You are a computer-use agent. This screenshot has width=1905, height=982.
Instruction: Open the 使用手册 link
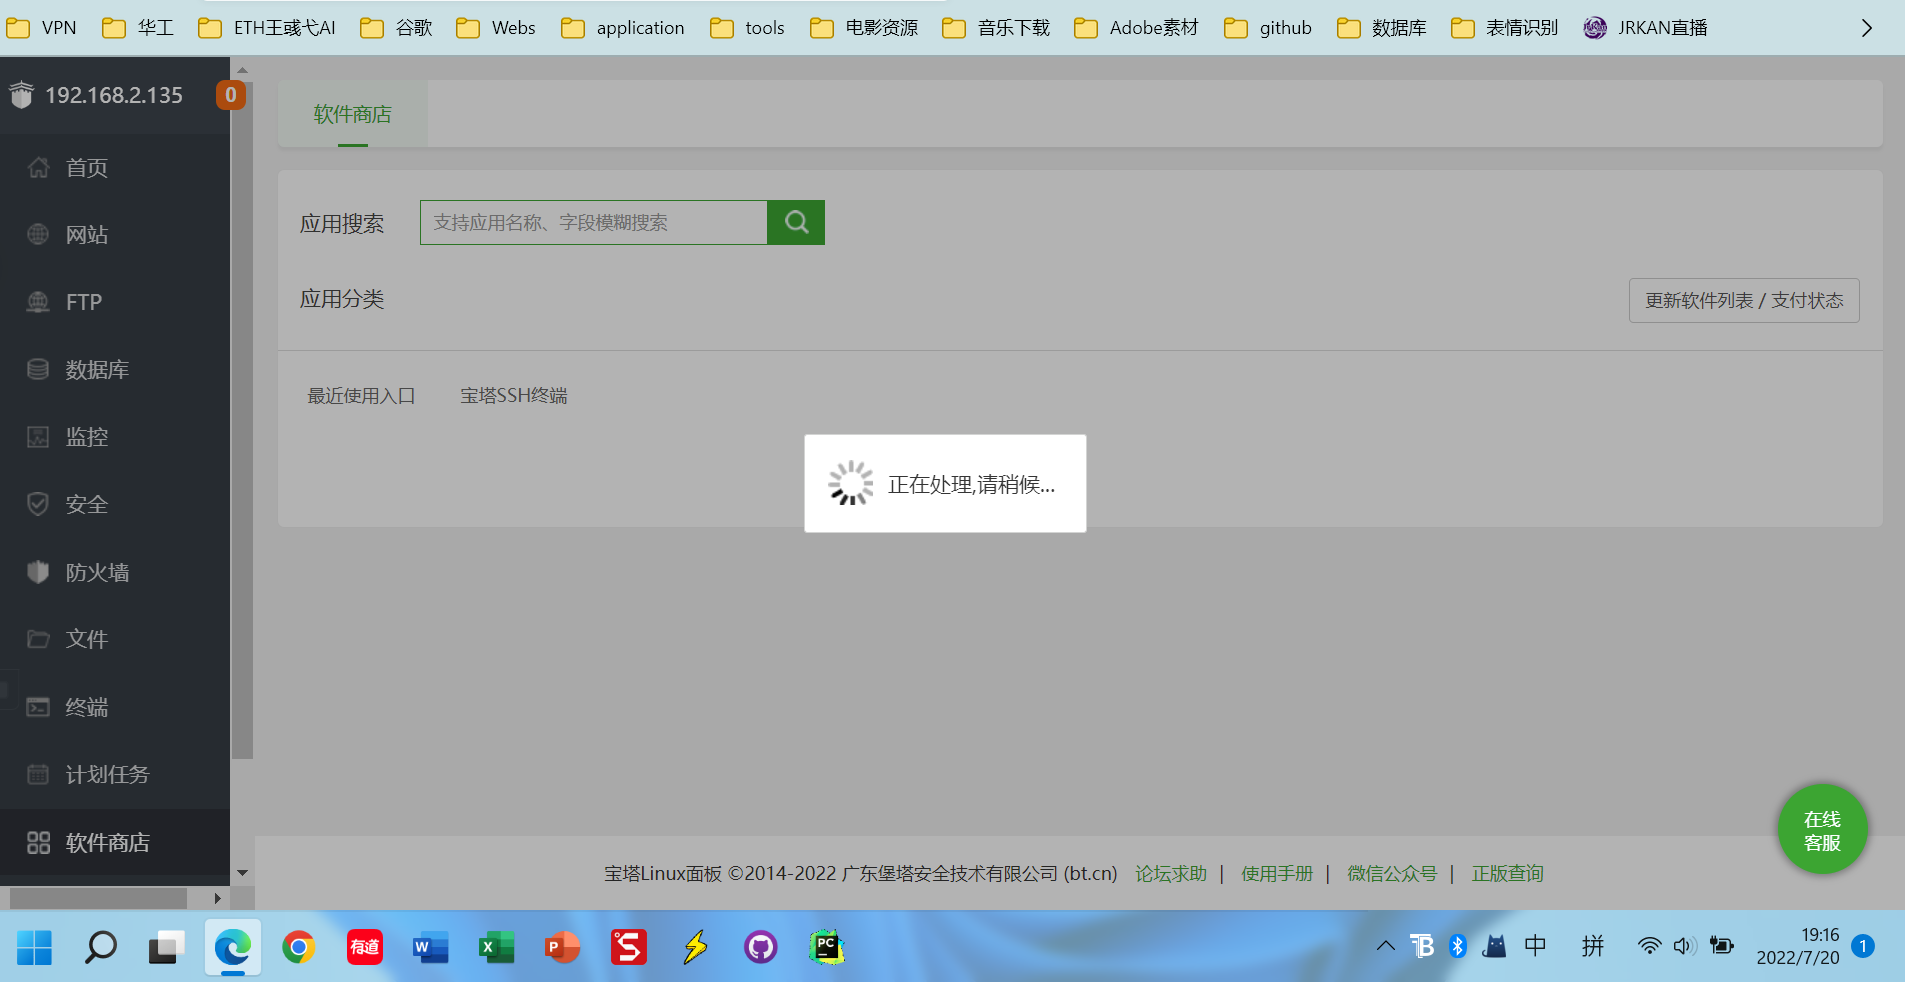point(1277,873)
